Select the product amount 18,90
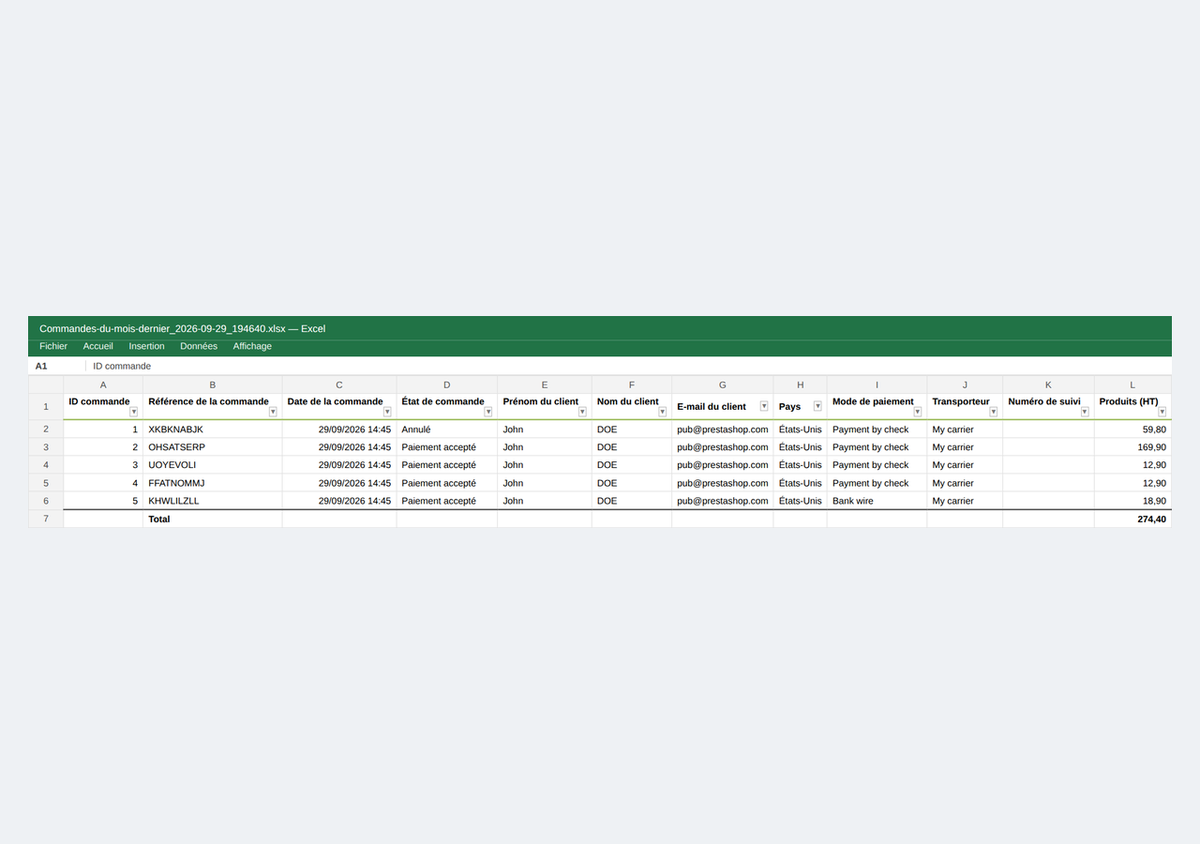 pyautogui.click(x=1132, y=501)
